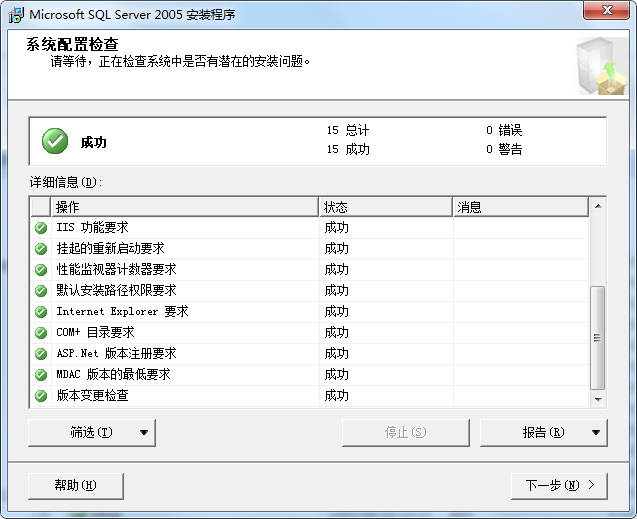637x519 pixels.
Task: Click 成功 status in 版本变更检查 row
Action: (336, 396)
